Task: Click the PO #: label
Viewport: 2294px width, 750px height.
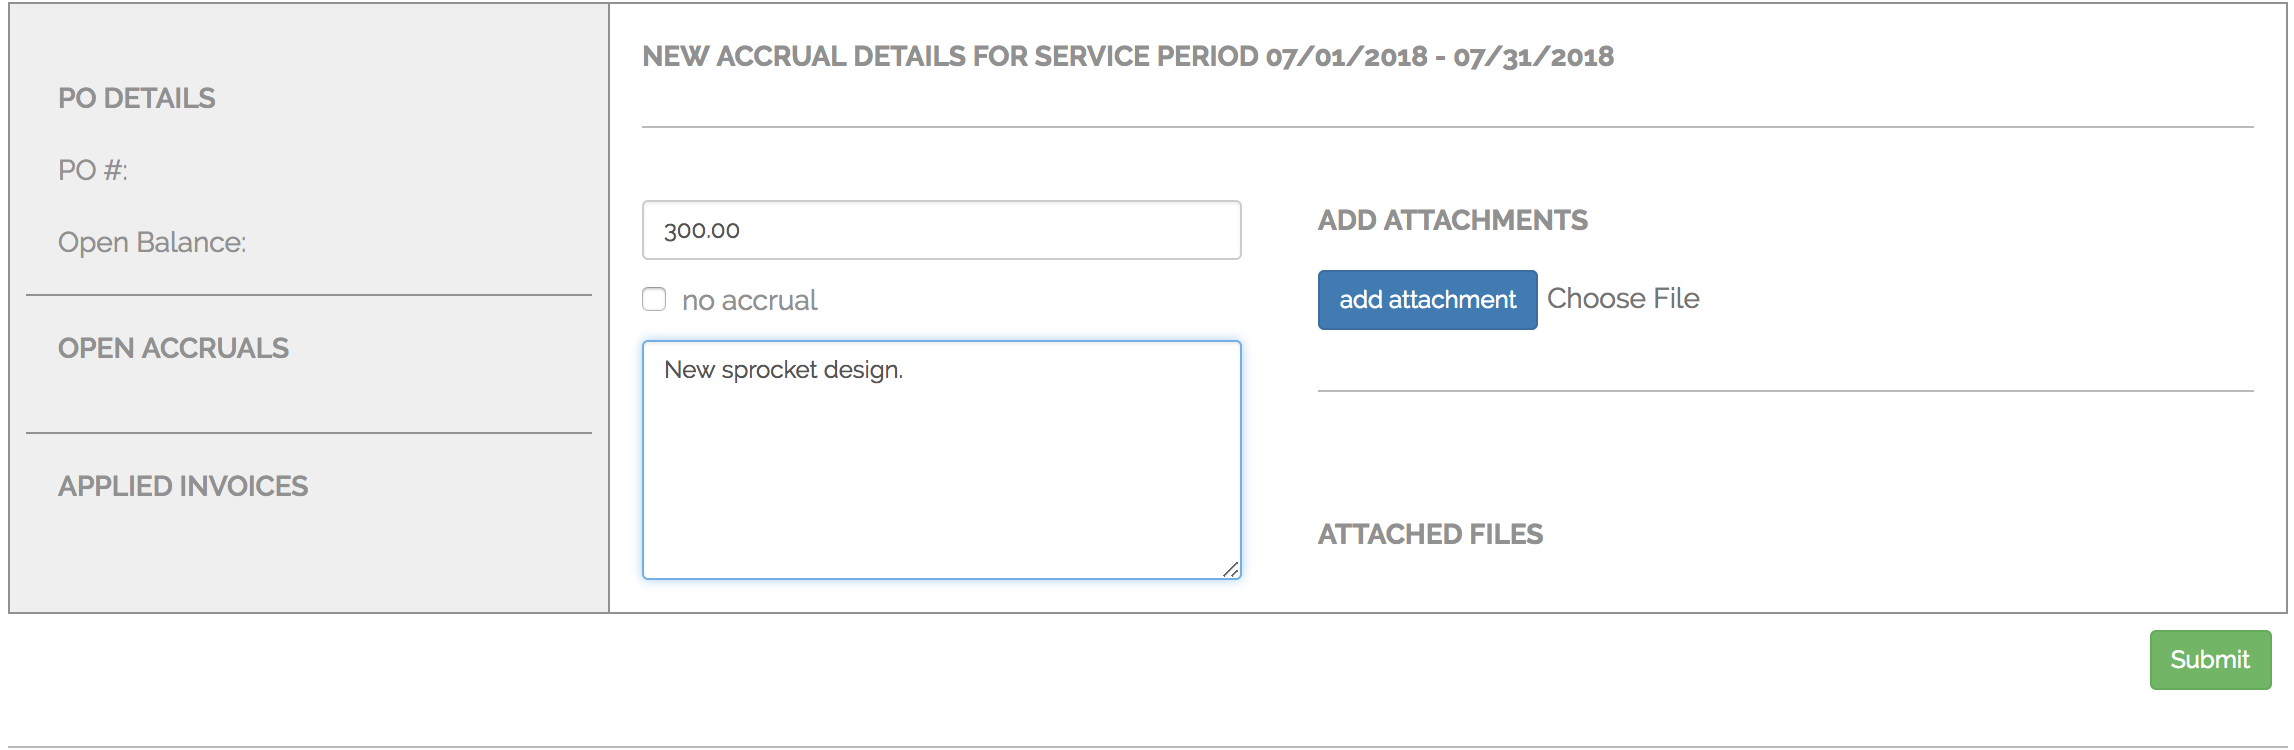Action: pyautogui.click(x=93, y=170)
